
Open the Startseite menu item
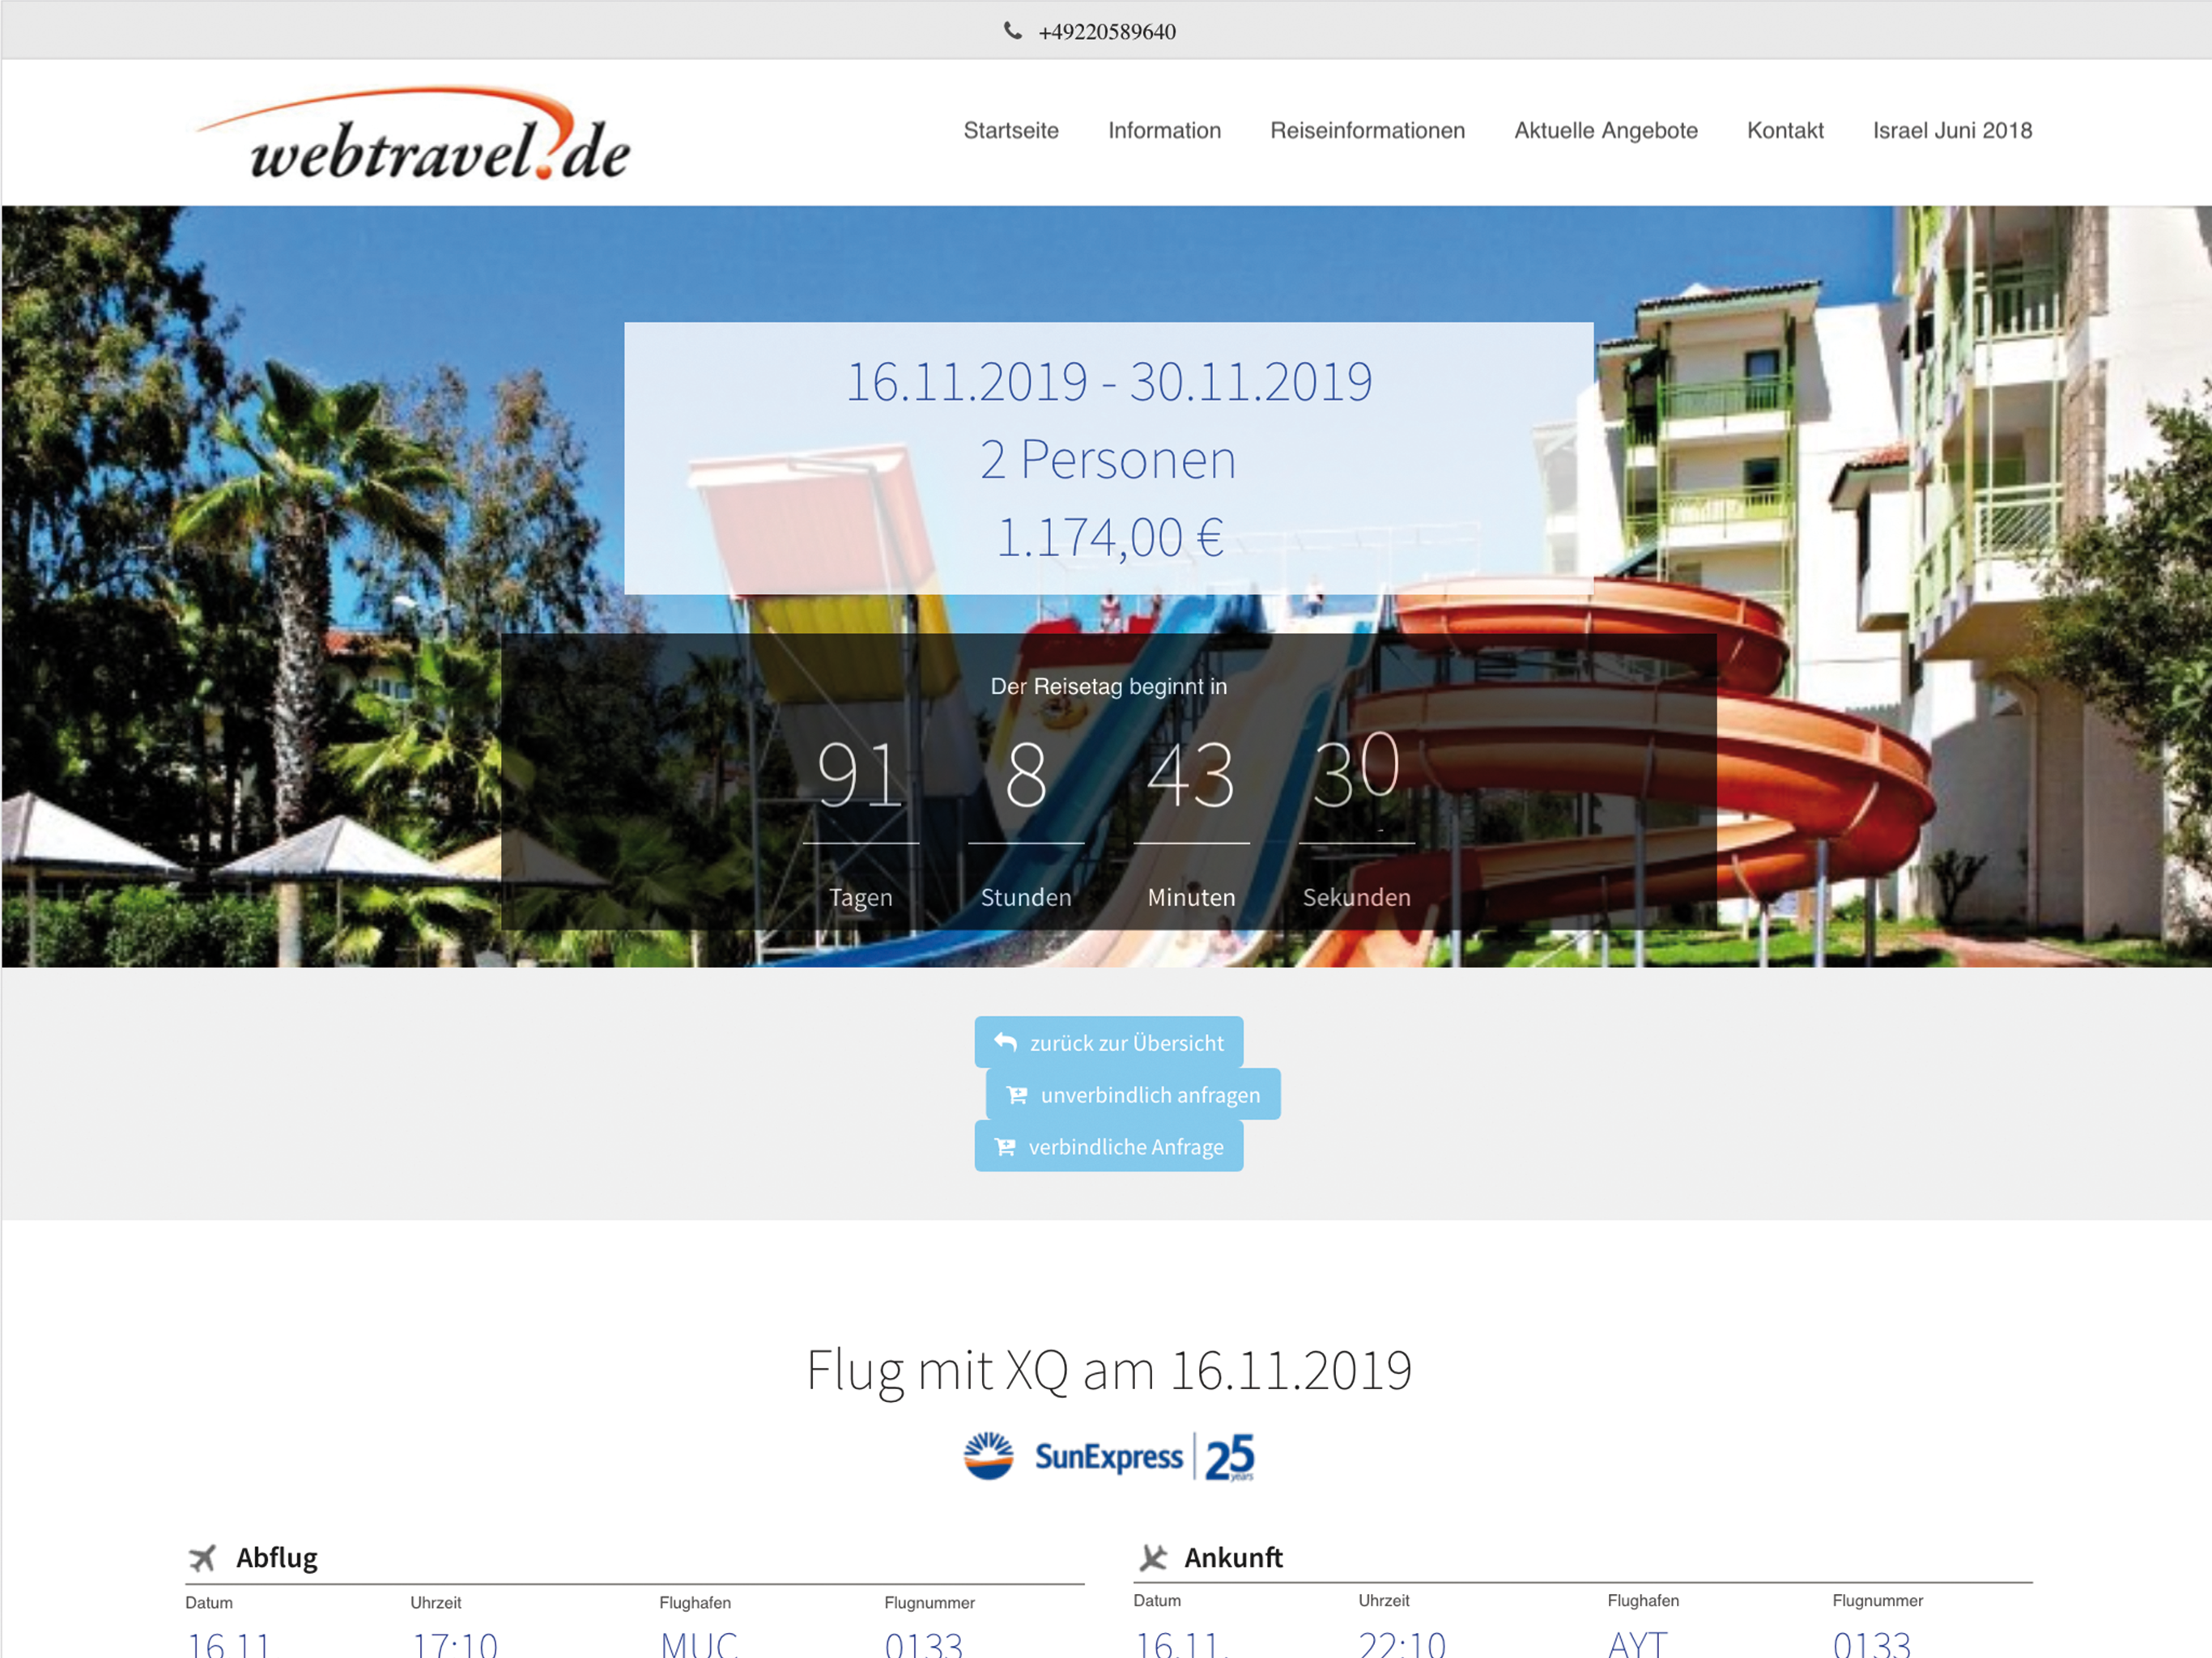pyautogui.click(x=1010, y=130)
